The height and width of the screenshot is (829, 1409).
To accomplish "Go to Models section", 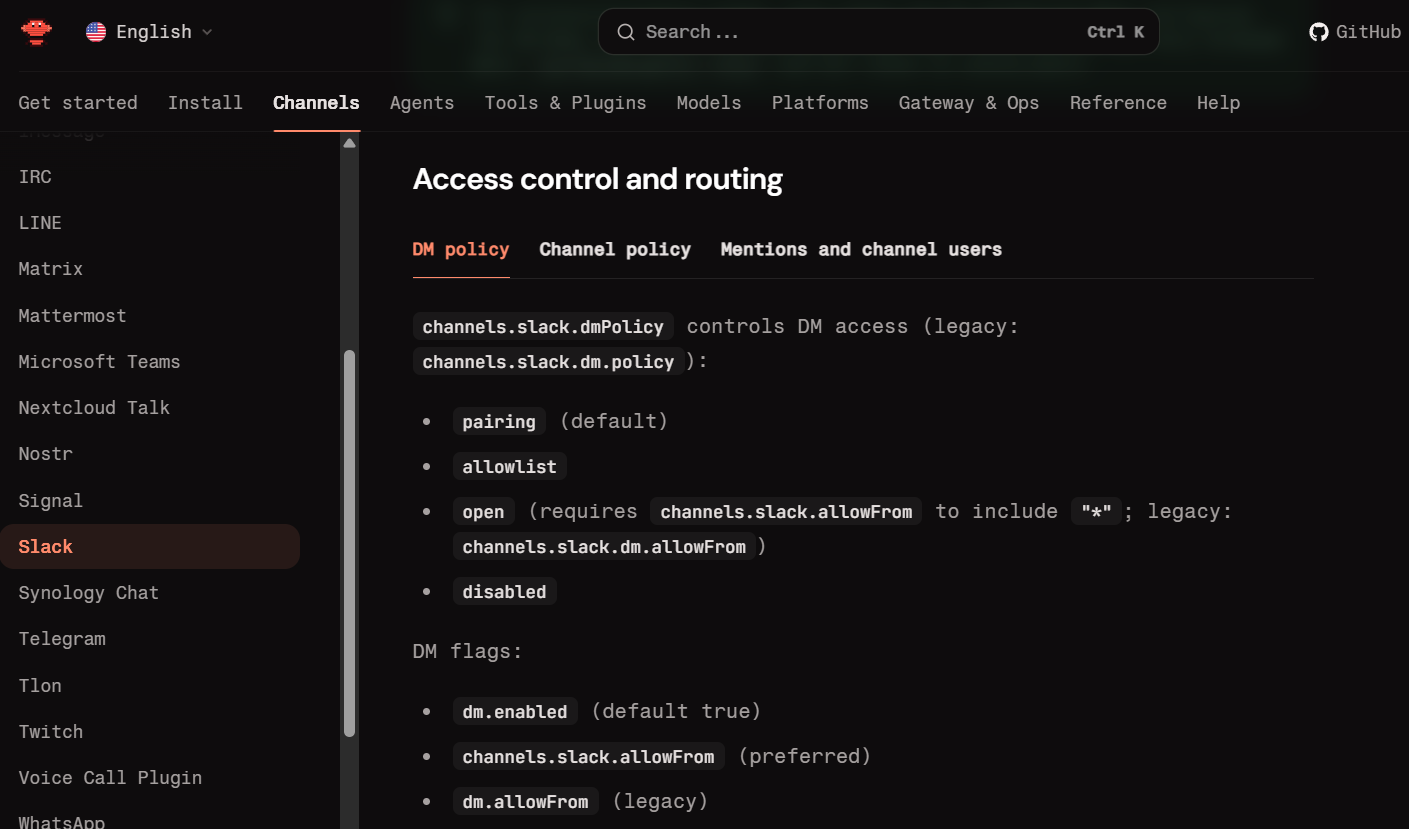I will pos(709,102).
